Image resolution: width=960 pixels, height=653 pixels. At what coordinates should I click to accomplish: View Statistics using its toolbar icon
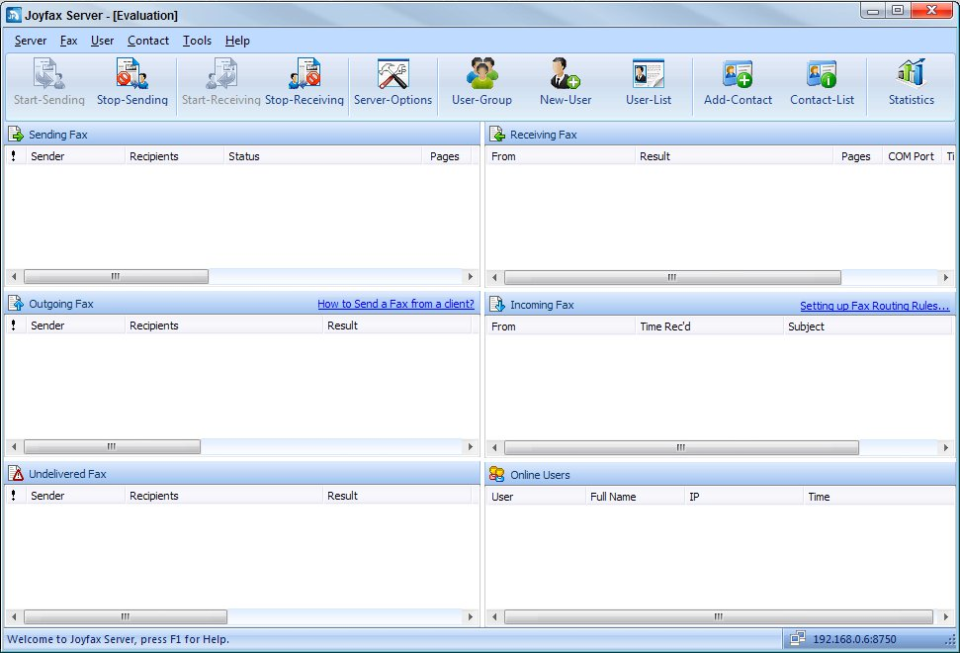pos(910,83)
